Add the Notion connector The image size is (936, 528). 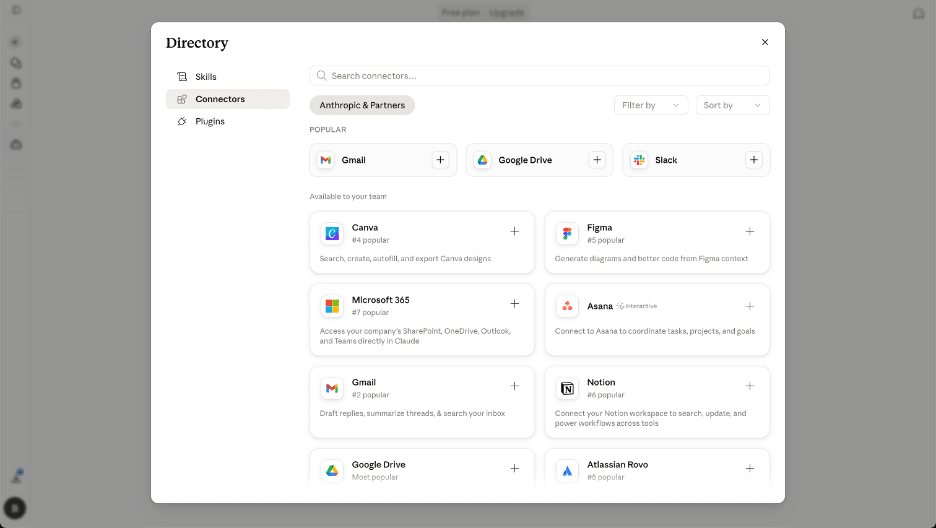point(750,386)
